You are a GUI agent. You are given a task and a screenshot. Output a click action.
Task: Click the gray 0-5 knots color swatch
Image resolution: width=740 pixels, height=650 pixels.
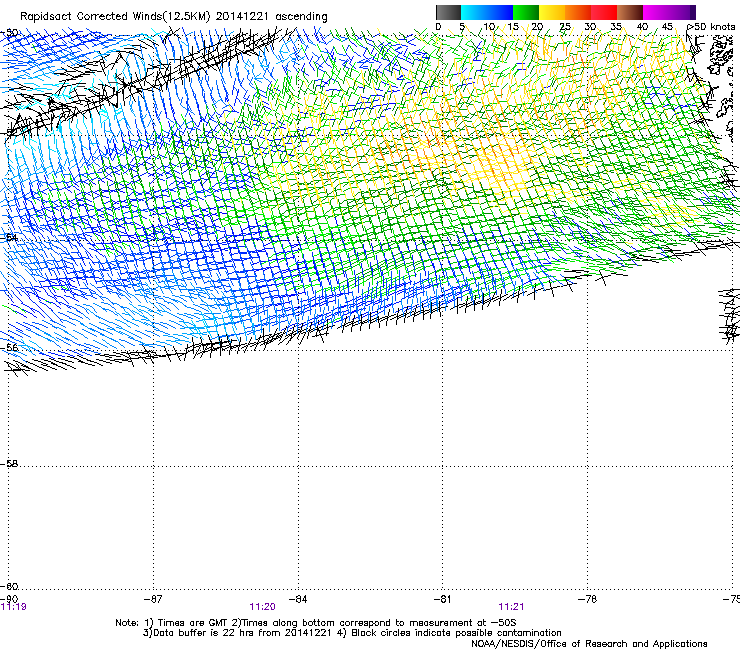(x=448, y=12)
